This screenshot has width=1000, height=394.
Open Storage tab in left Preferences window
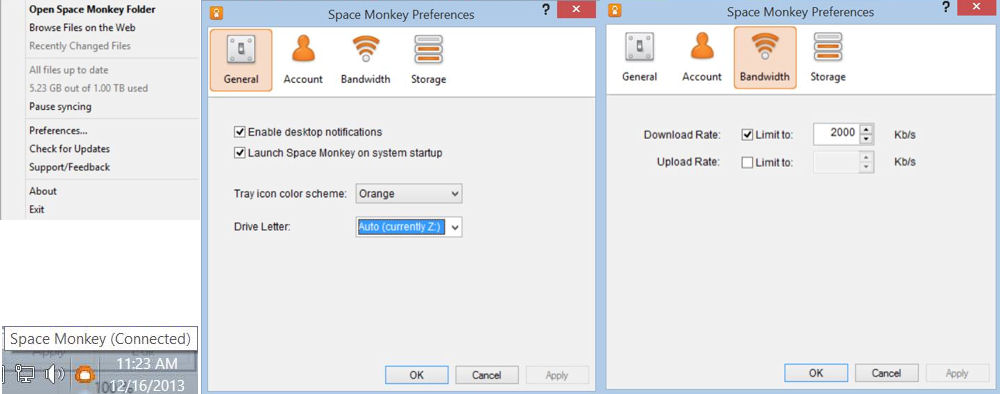point(428,60)
